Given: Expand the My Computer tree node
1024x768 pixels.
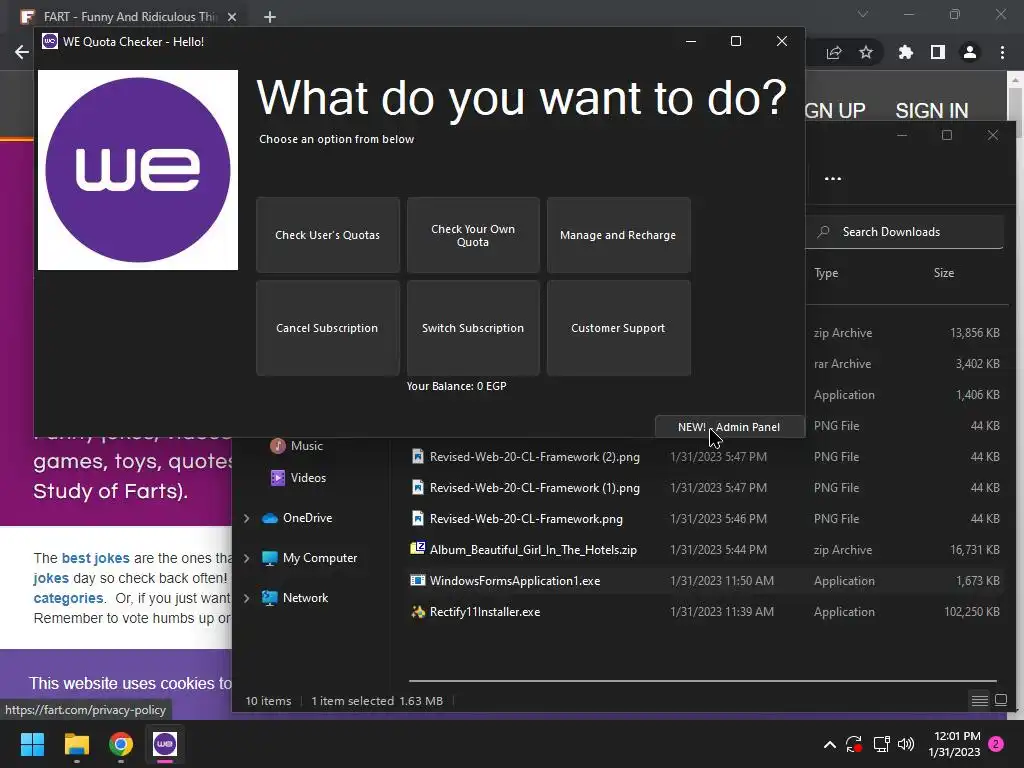Looking at the screenshot, I should [247, 558].
